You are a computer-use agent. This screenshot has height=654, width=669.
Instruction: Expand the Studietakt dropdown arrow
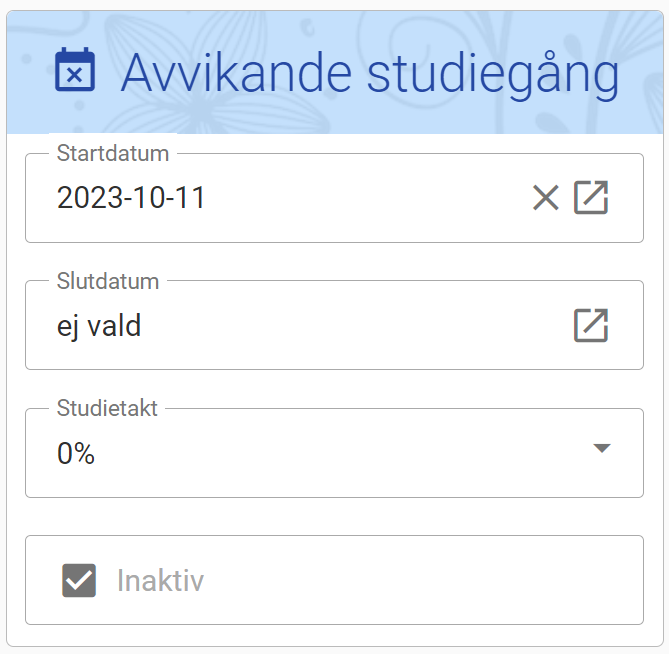pyautogui.click(x=601, y=448)
